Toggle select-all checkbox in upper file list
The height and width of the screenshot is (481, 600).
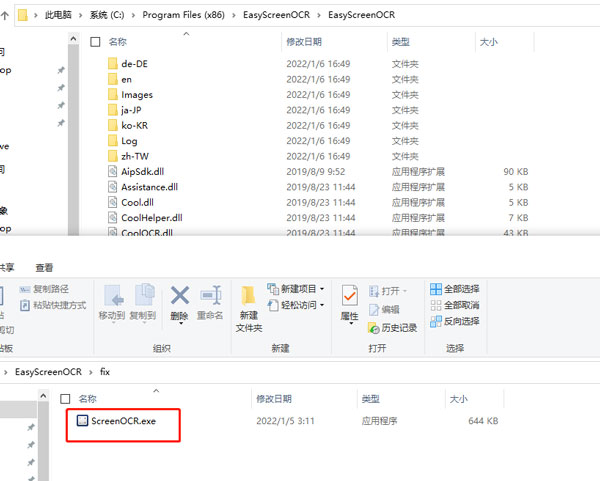pos(95,42)
